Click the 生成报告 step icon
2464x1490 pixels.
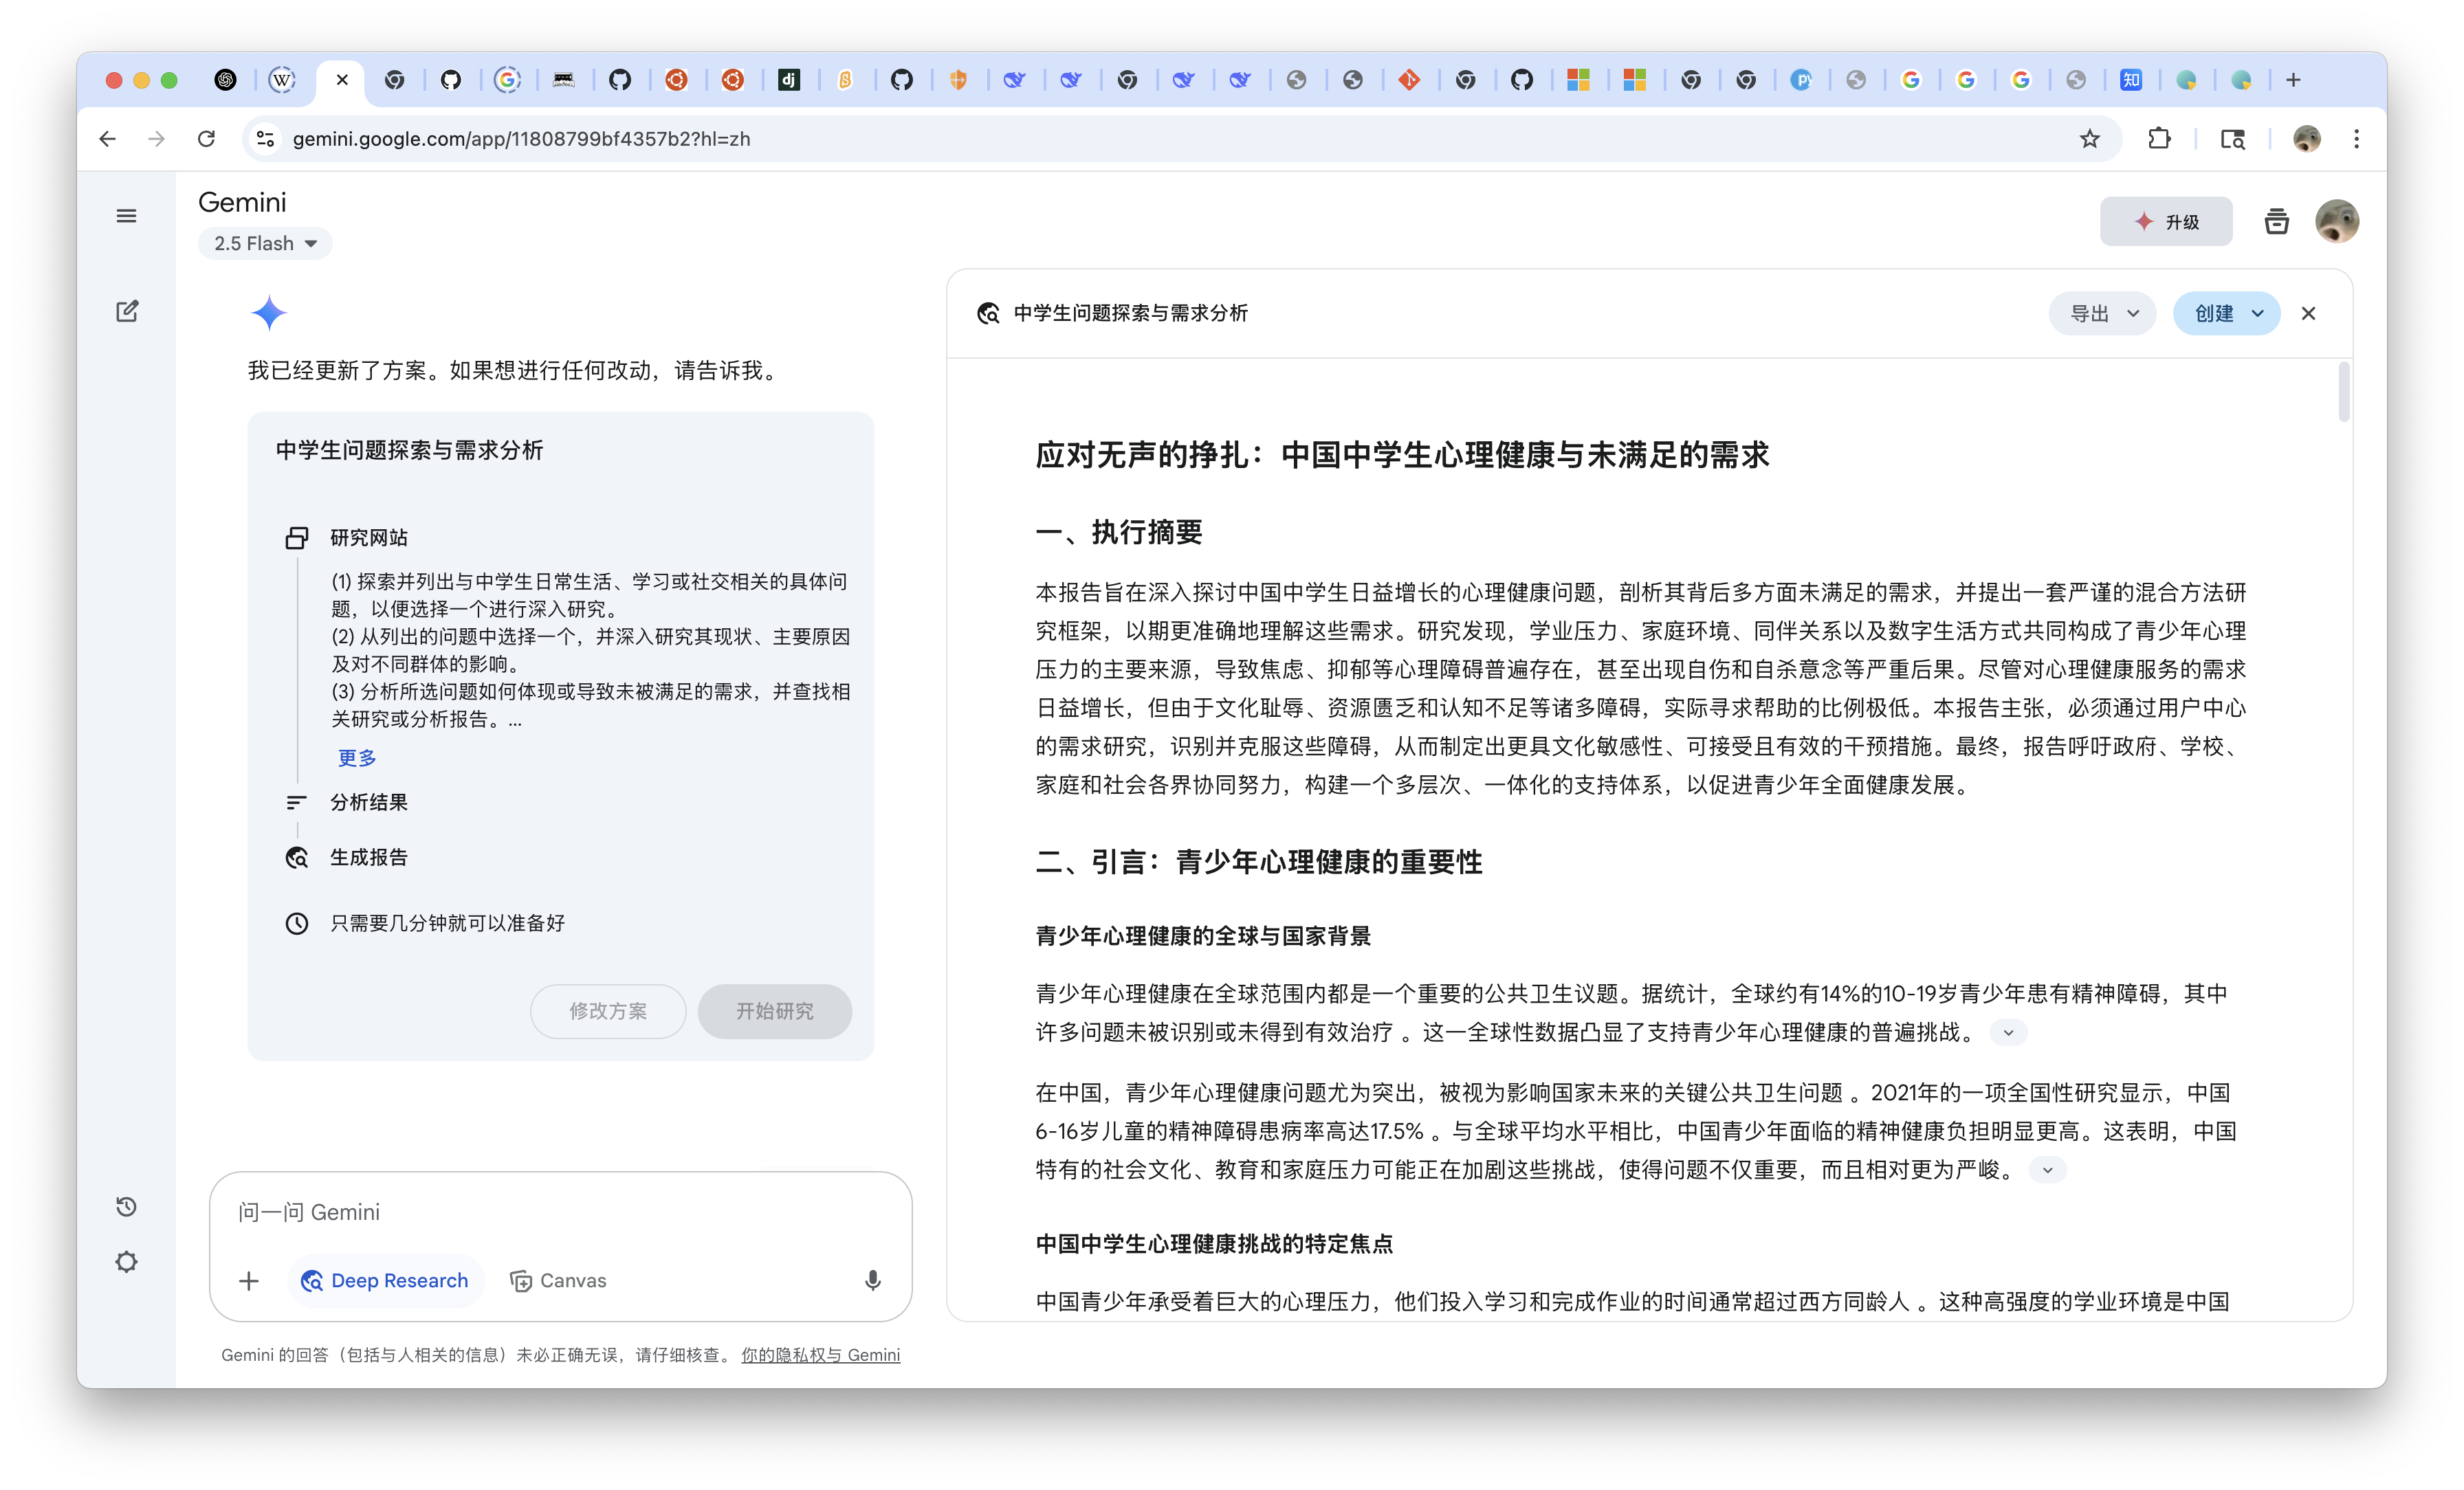pos(297,858)
